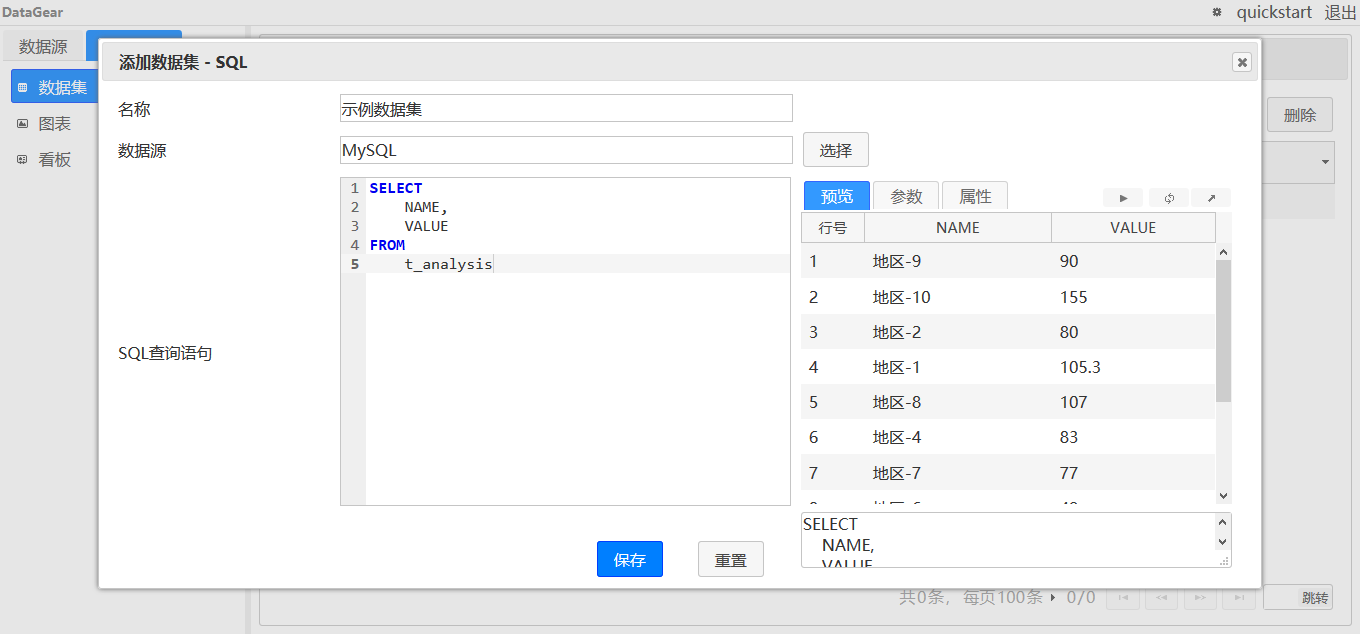Open preview in new window via arrow icon

point(1211,197)
